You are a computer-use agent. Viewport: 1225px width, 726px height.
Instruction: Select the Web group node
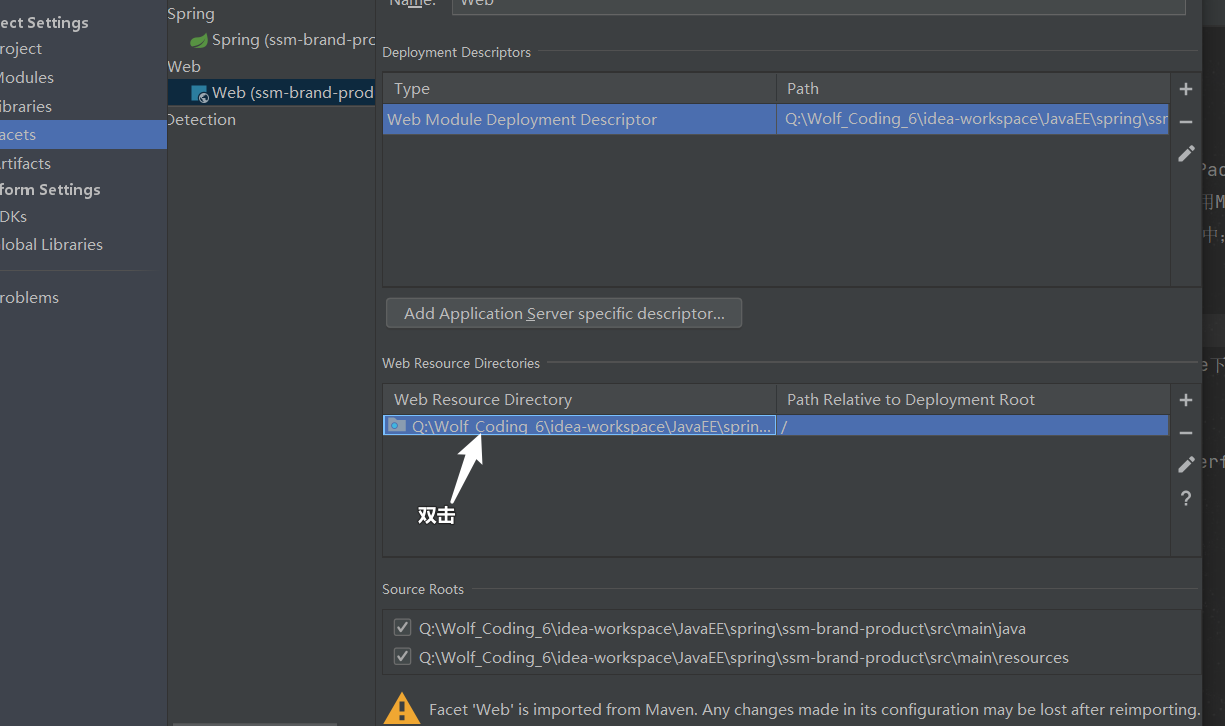pos(184,66)
